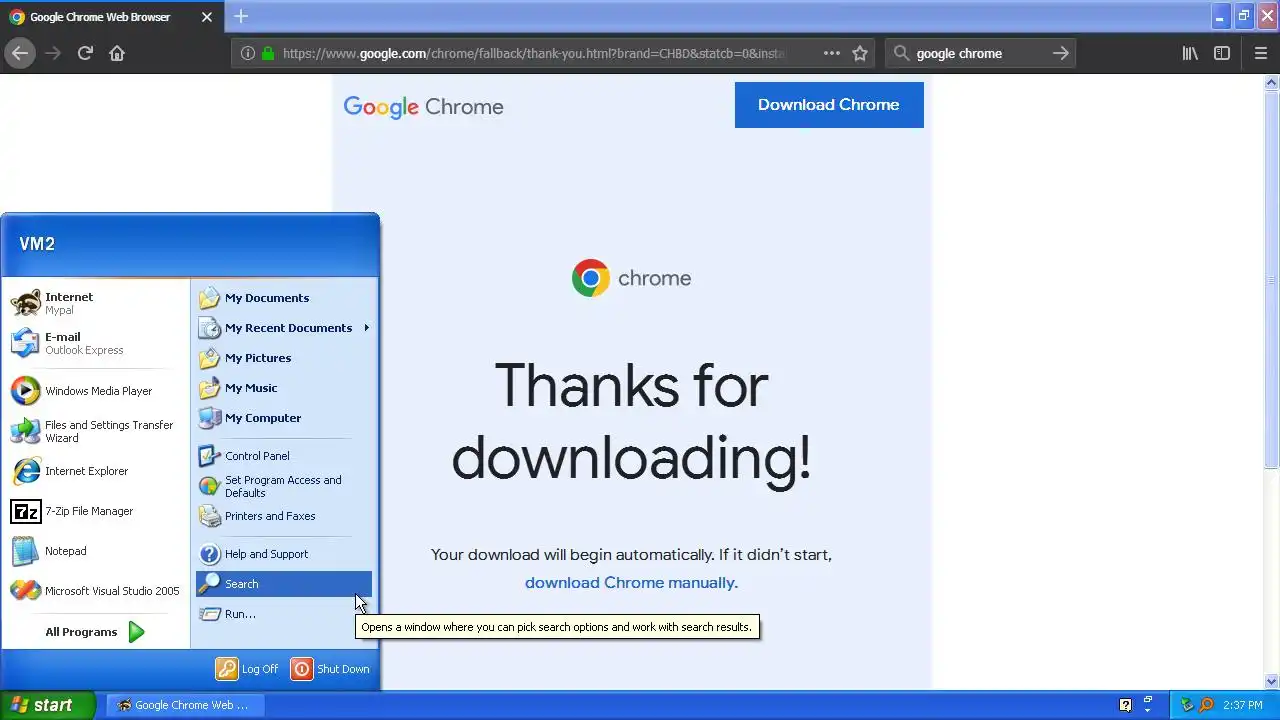The width and height of the screenshot is (1280, 720).
Task: Open Control Panel
Action: (x=284, y=456)
